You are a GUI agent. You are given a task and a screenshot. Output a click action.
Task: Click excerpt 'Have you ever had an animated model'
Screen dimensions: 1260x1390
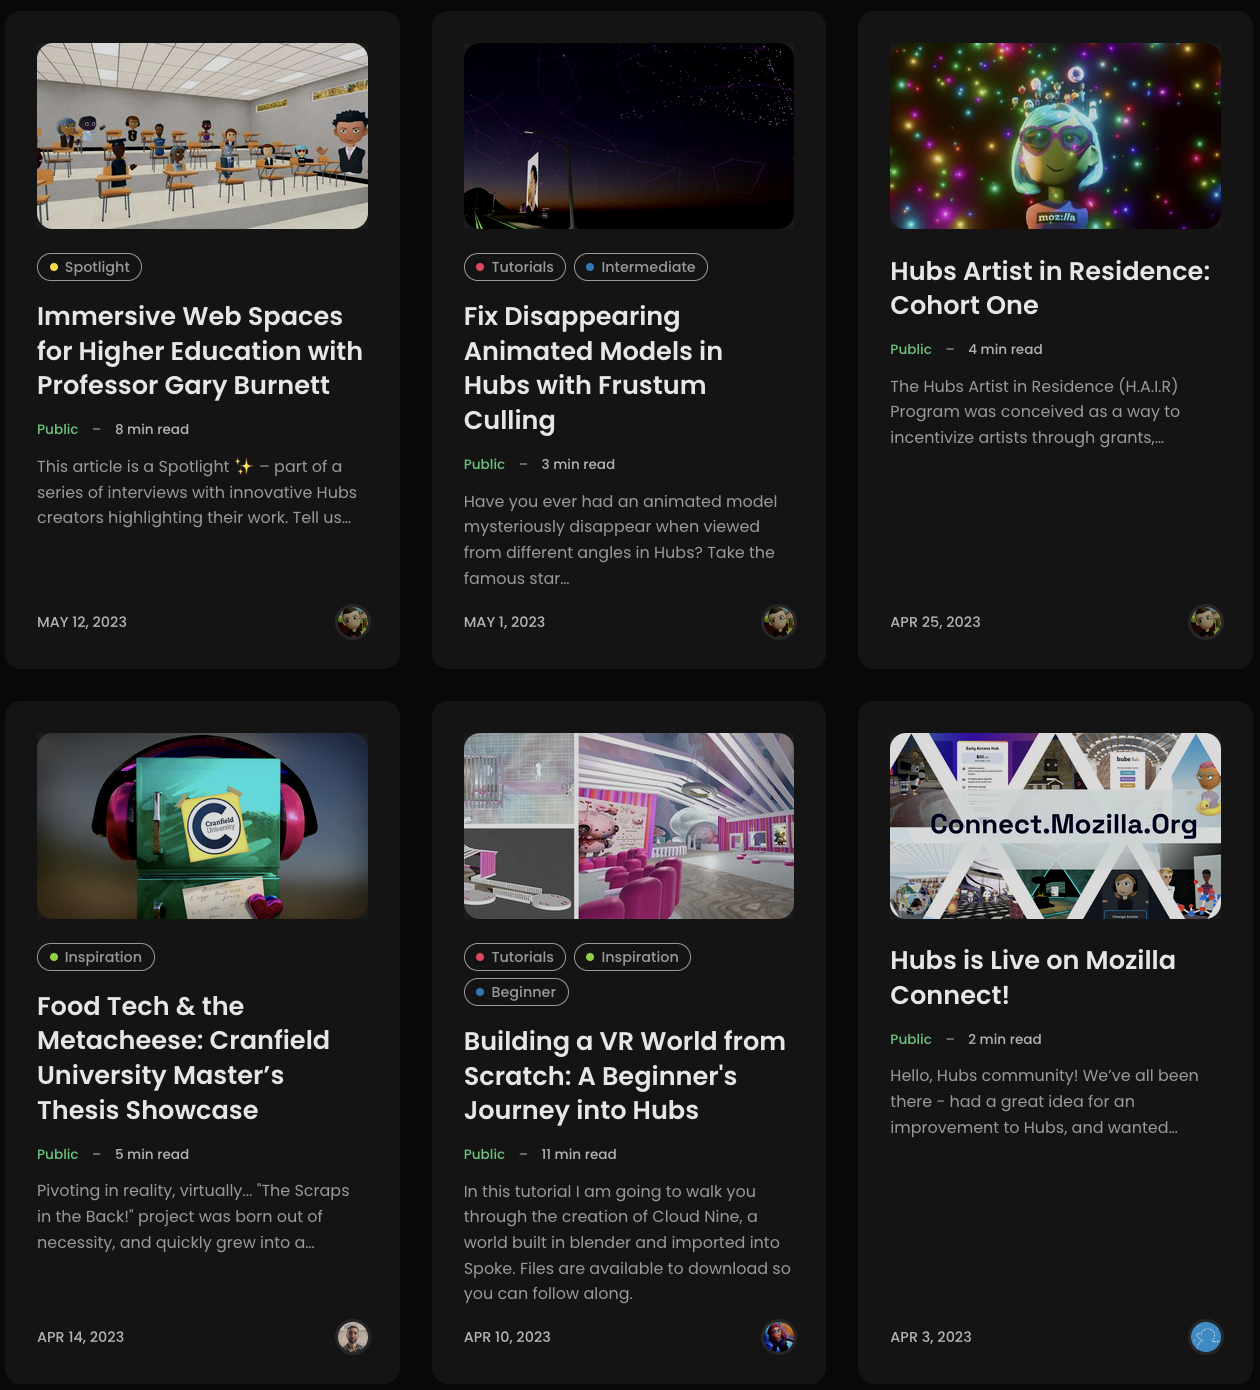click(x=620, y=540)
